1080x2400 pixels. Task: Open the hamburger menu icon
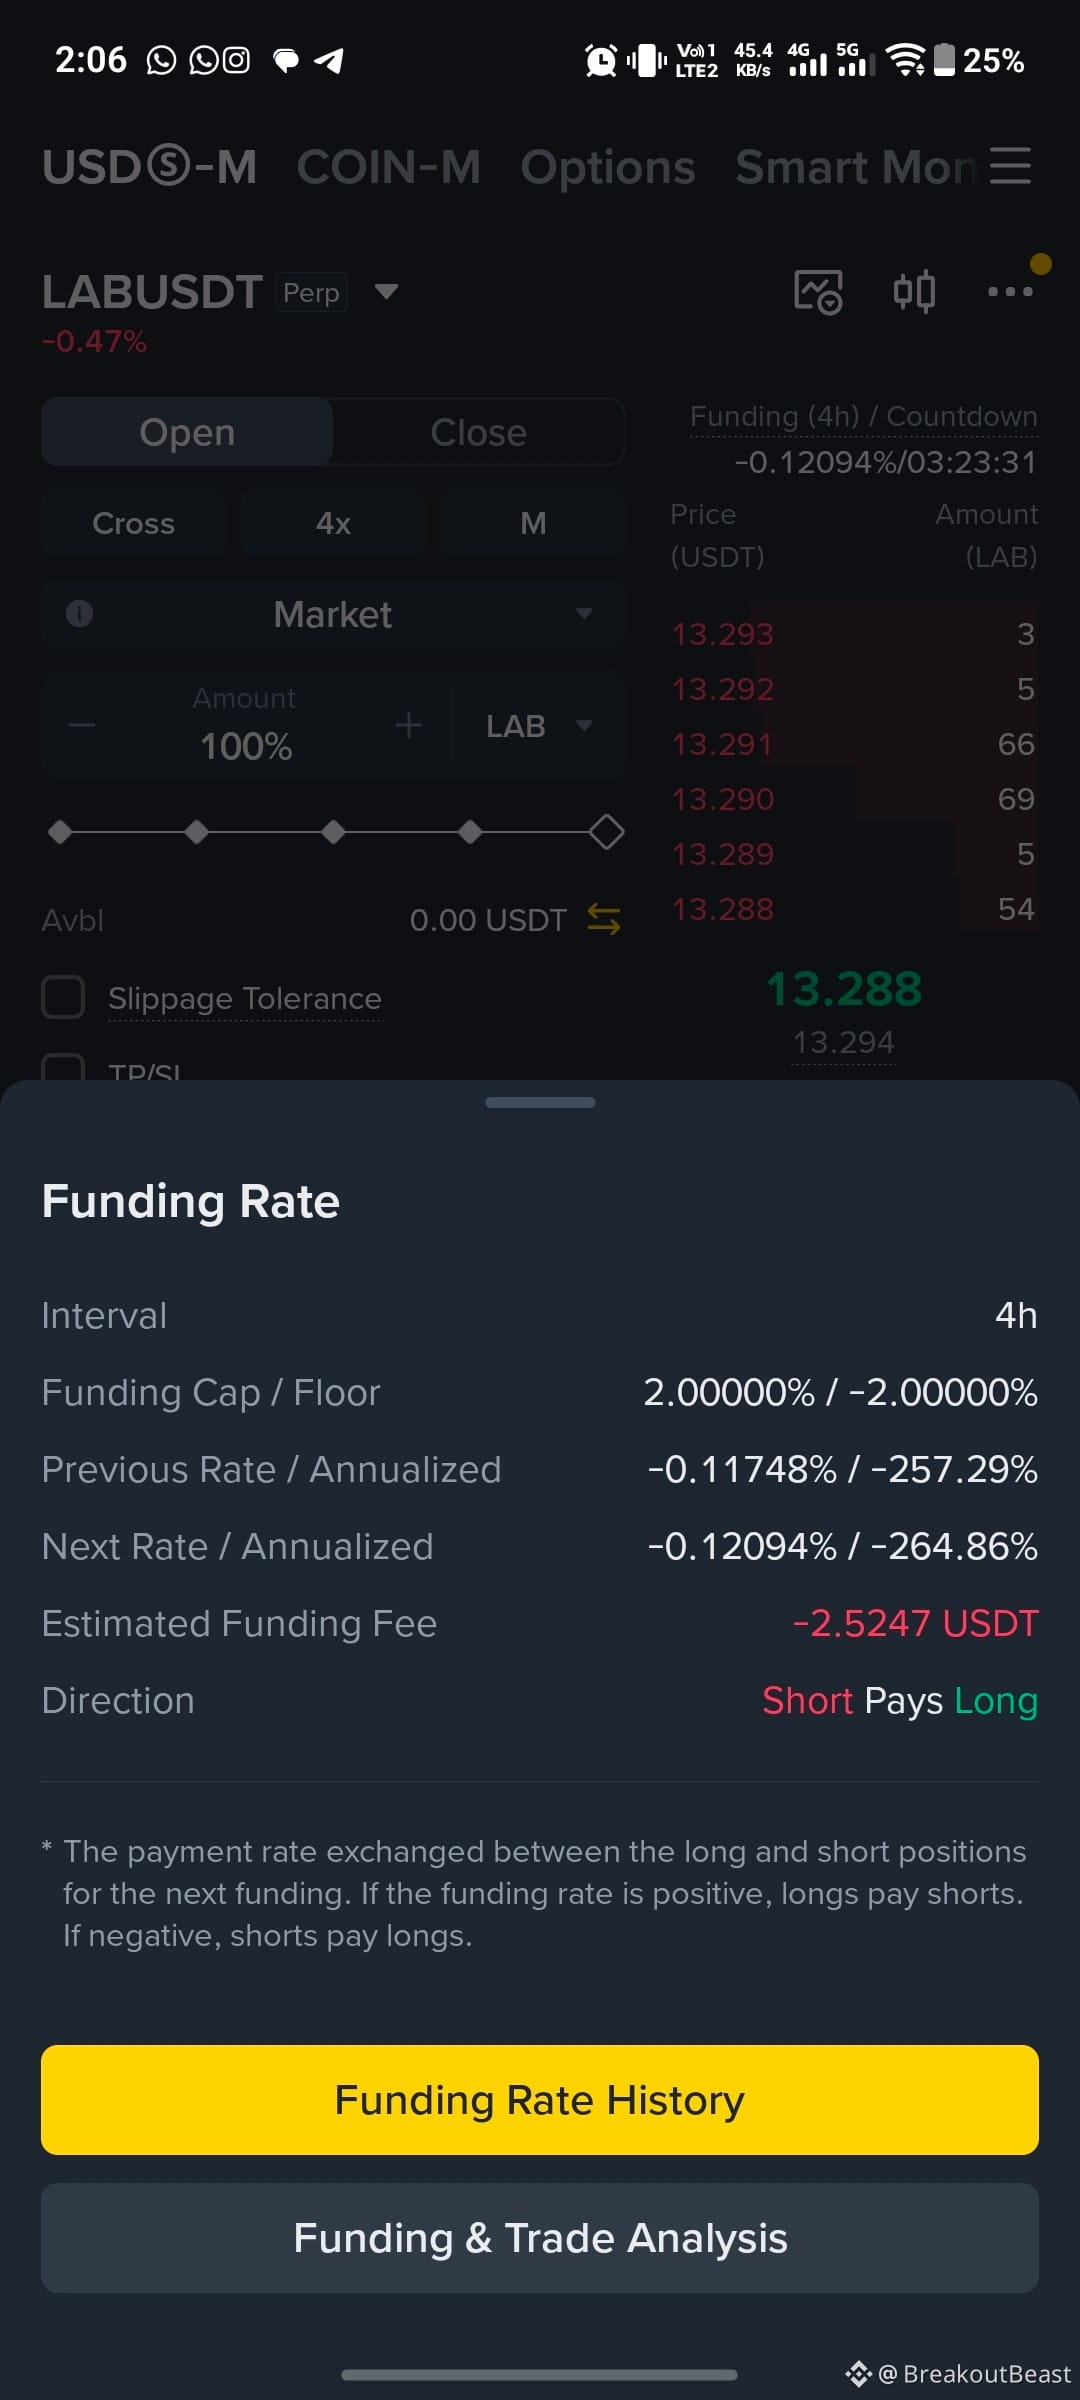(1010, 165)
